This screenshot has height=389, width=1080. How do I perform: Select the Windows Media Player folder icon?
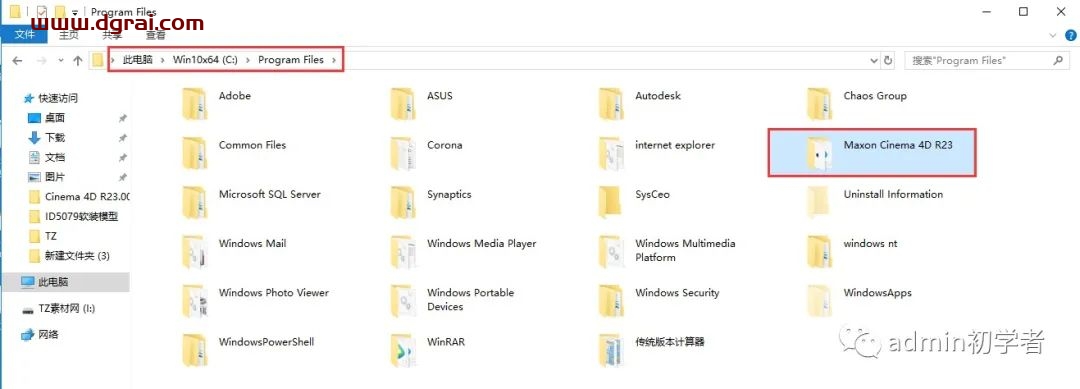[x=403, y=251]
